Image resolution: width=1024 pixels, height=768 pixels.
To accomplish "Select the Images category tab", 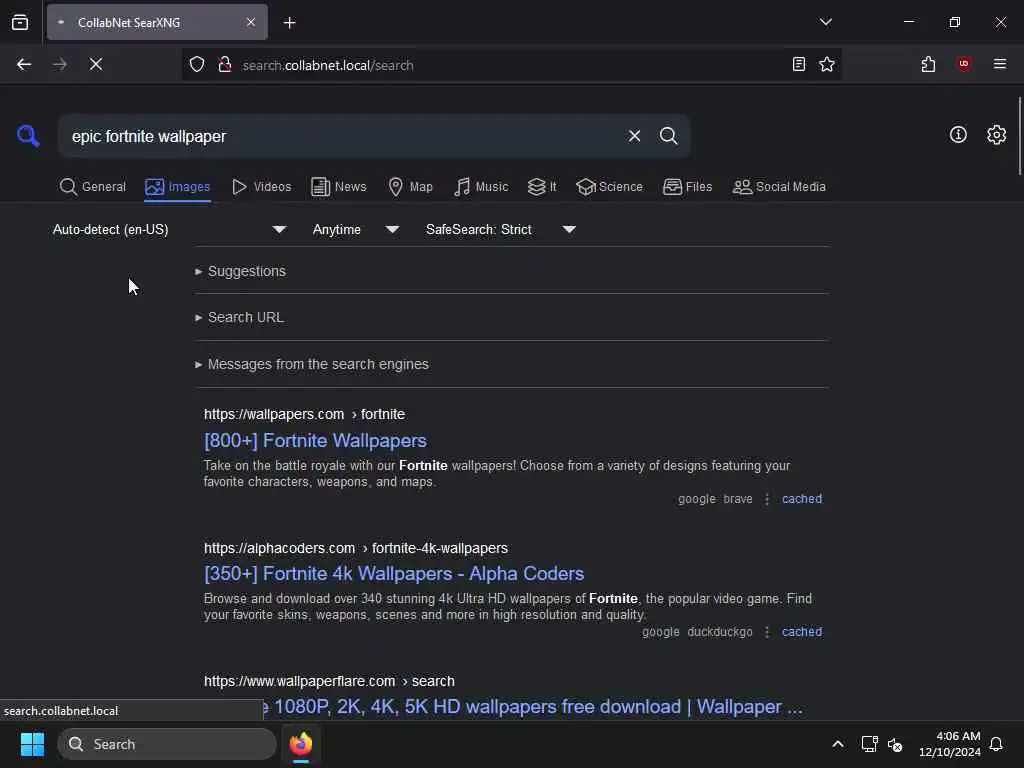I will pyautogui.click(x=178, y=187).
